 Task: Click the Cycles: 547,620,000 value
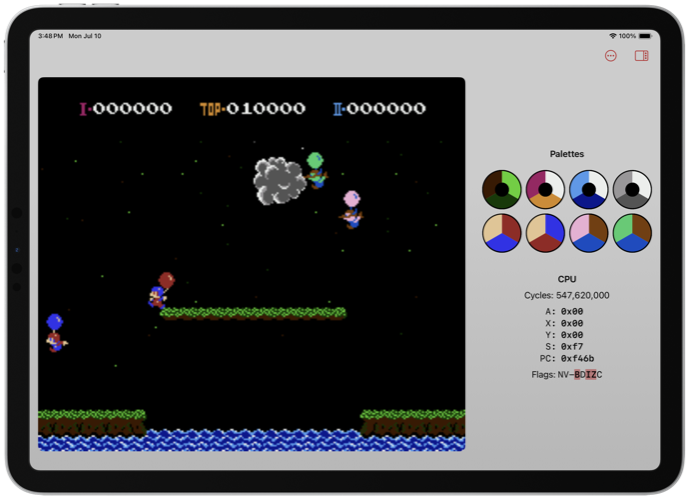pyautogui.click(x=567, y=295)
